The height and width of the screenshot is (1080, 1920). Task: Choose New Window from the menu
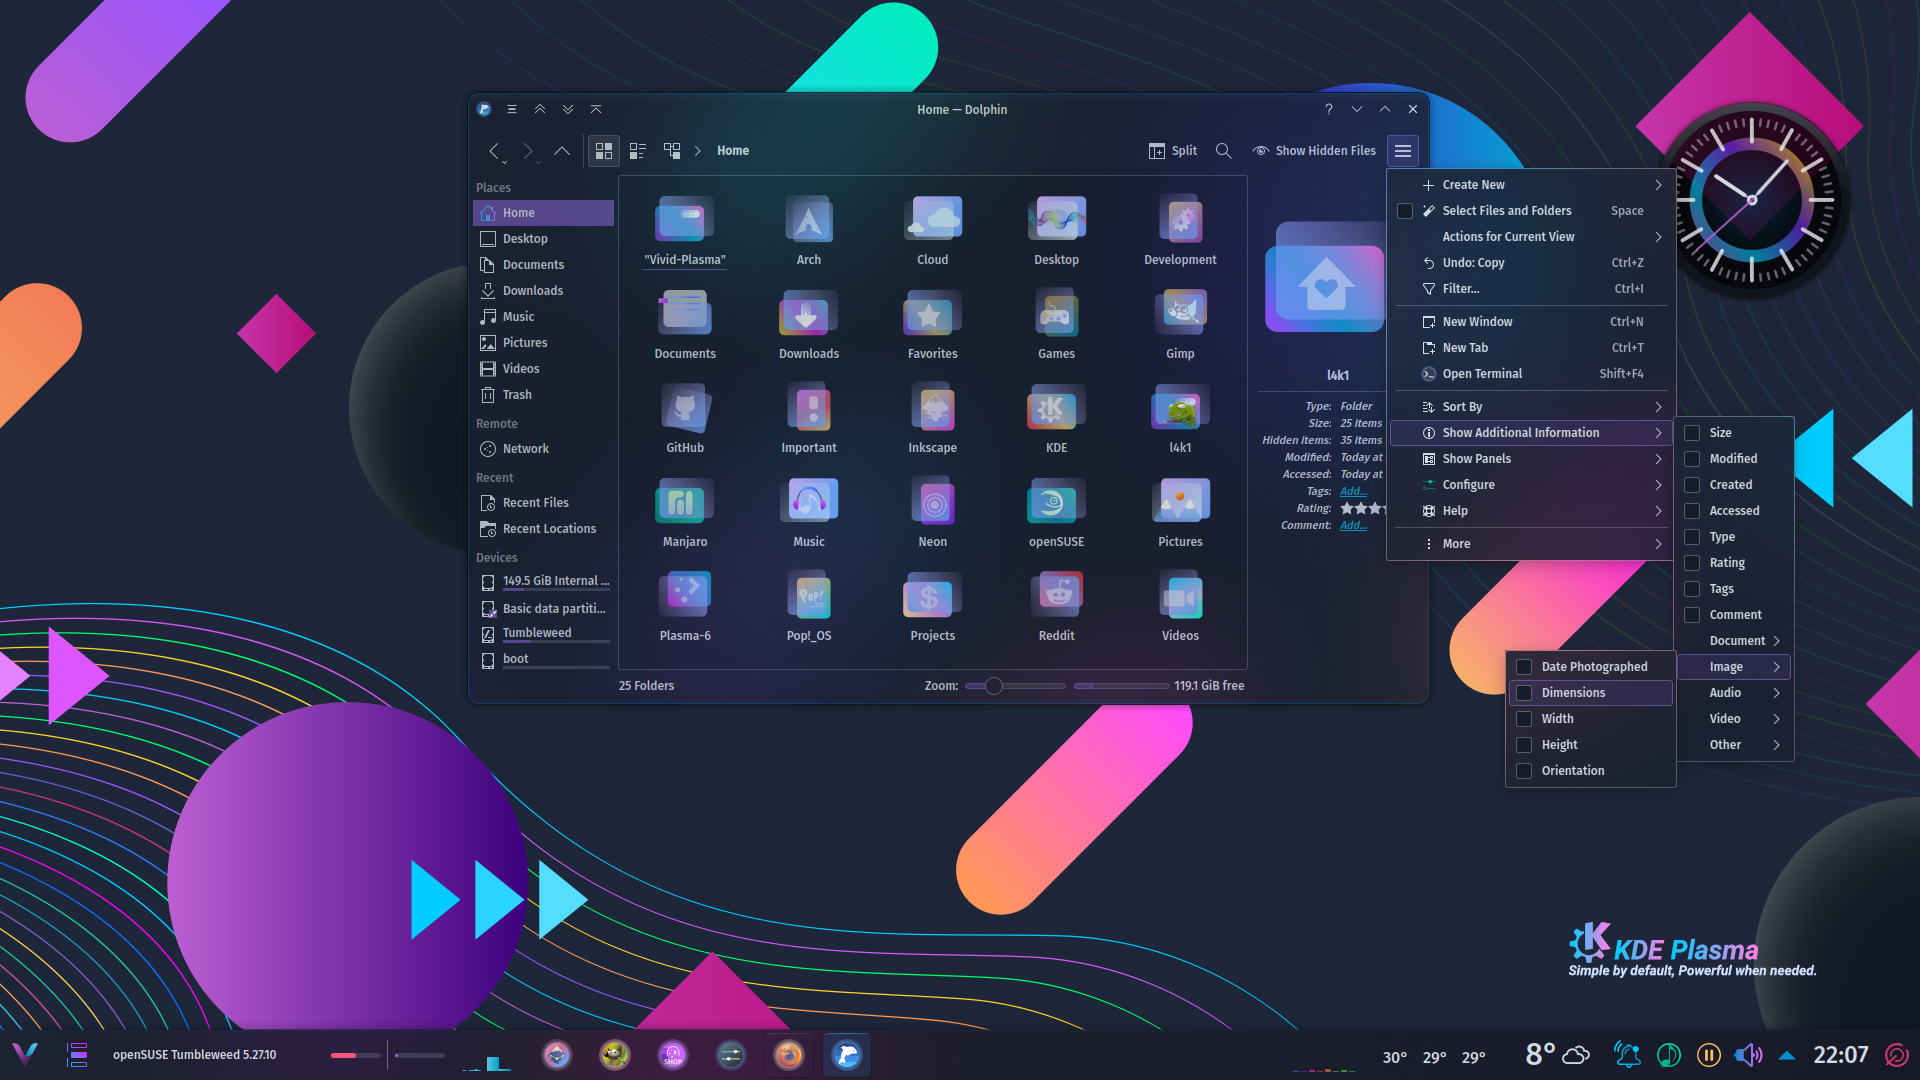click(1531, 322)
